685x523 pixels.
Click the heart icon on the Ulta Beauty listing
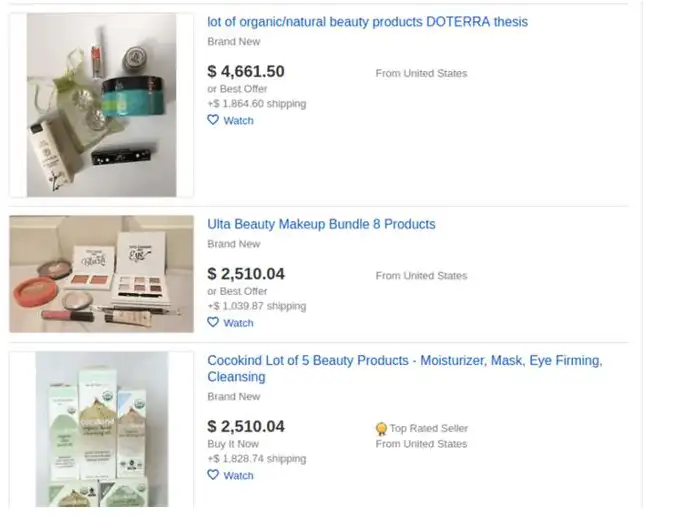(x=213, y=322)
